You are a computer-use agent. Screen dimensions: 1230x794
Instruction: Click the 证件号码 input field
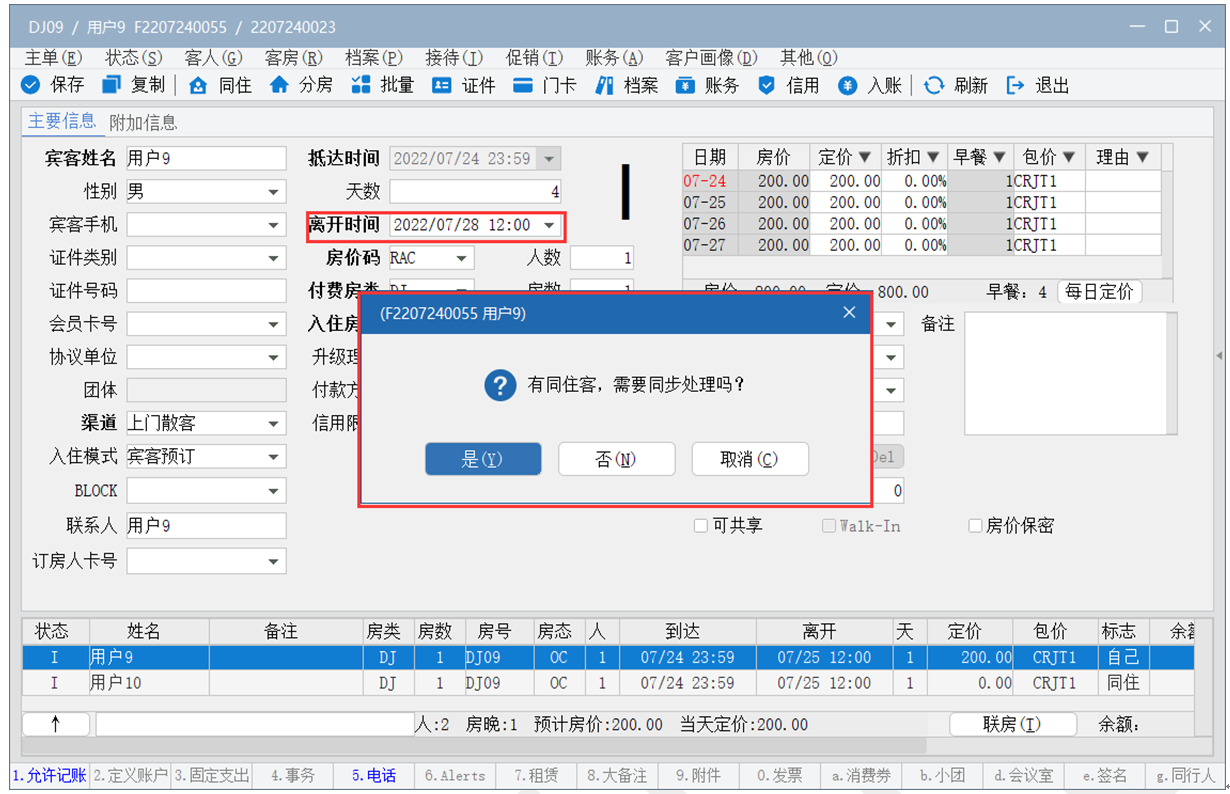point(206,291)
